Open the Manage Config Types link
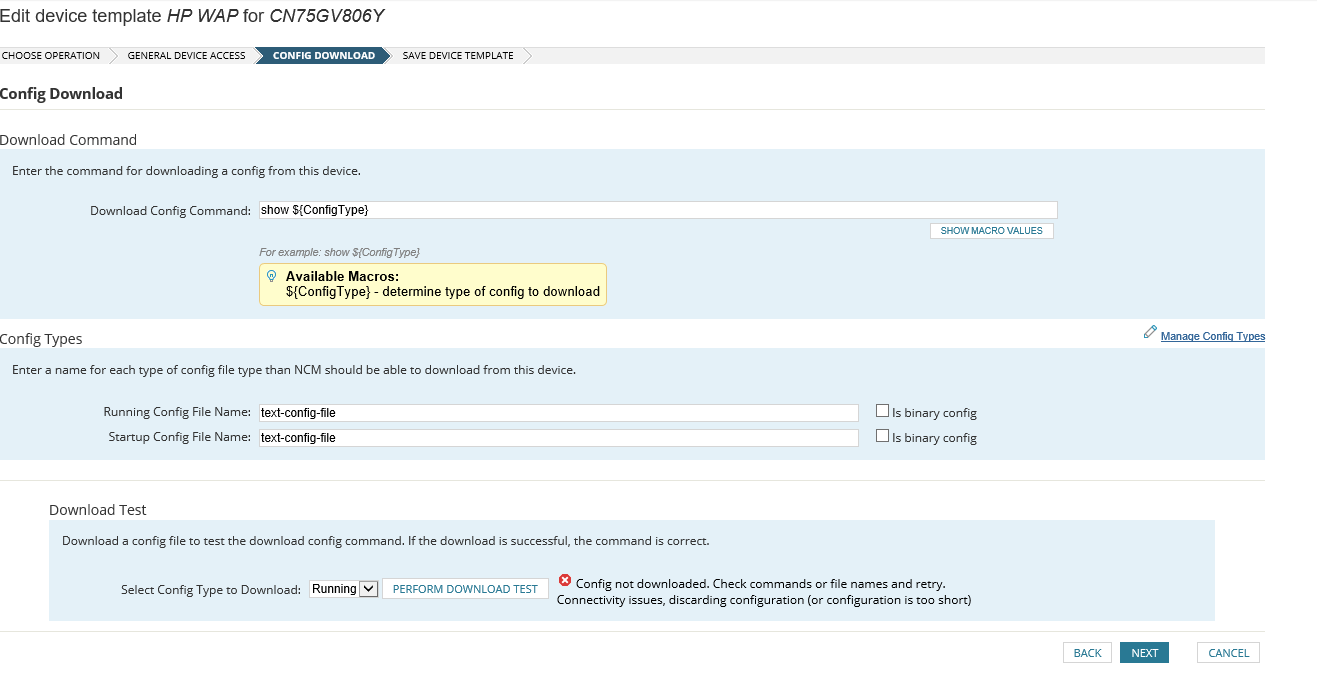 pyautogui.click(x=1212, y=336)
